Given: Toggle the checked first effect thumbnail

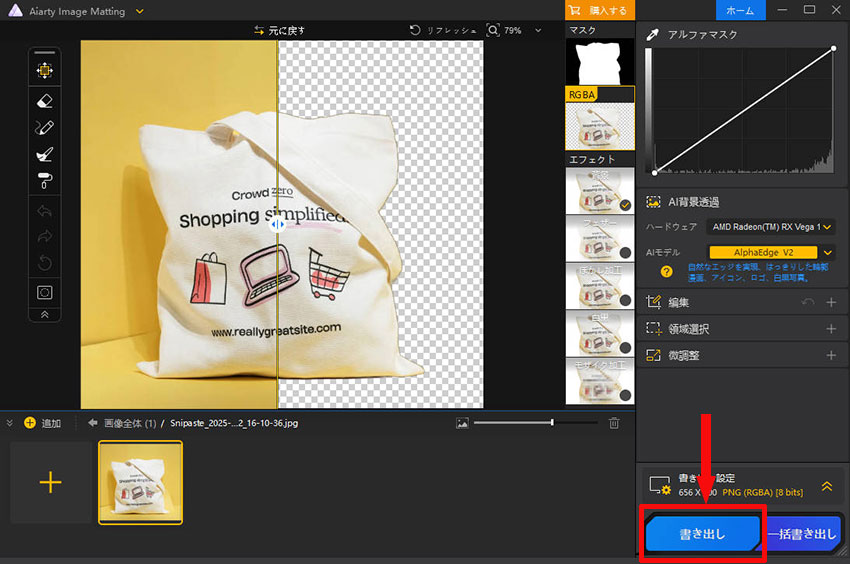Looking at the screenshot, I should pyautogui.click(x=625, y=204).
